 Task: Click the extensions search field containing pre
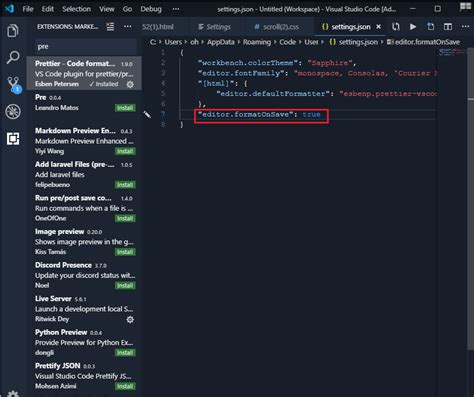86,47
